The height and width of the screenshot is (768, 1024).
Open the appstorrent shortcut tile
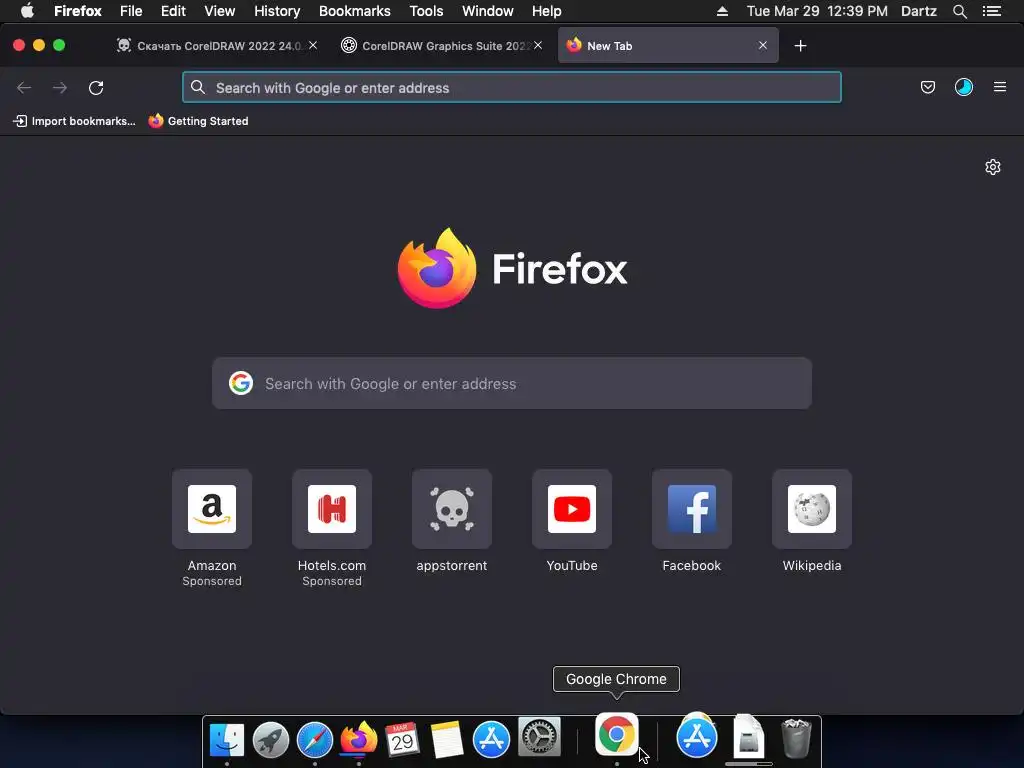coord(452,509)
